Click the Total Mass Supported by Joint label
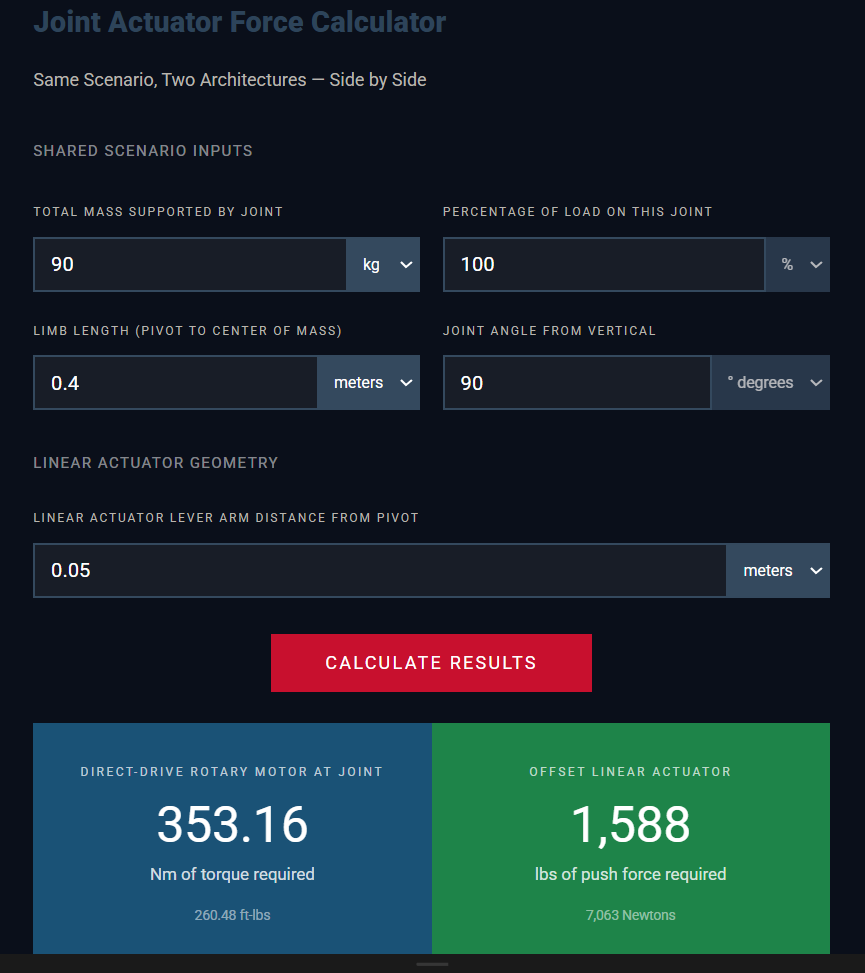Viewport: 865px width, 973px height. pyautogui.click(x=158, y=212)
